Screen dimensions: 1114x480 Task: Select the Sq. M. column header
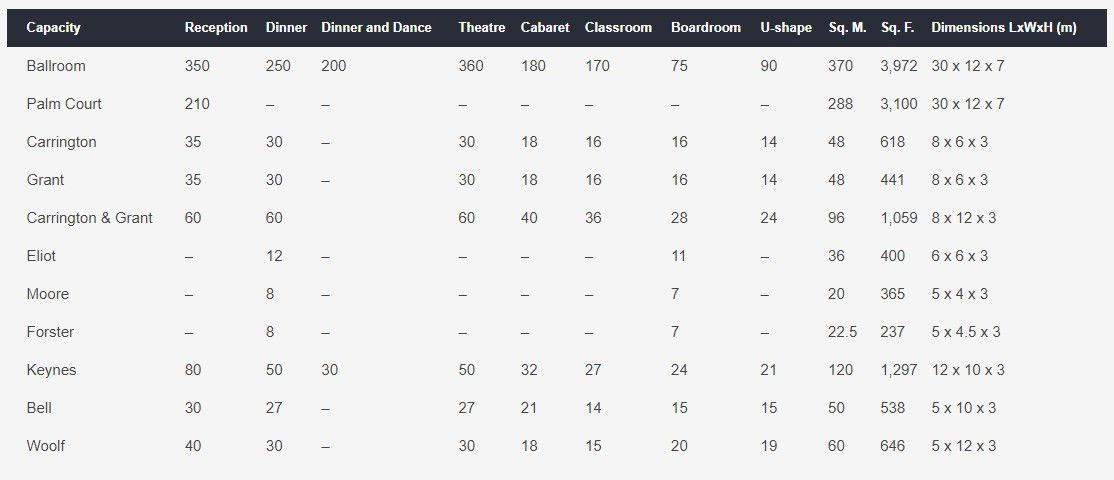point(847,28)
